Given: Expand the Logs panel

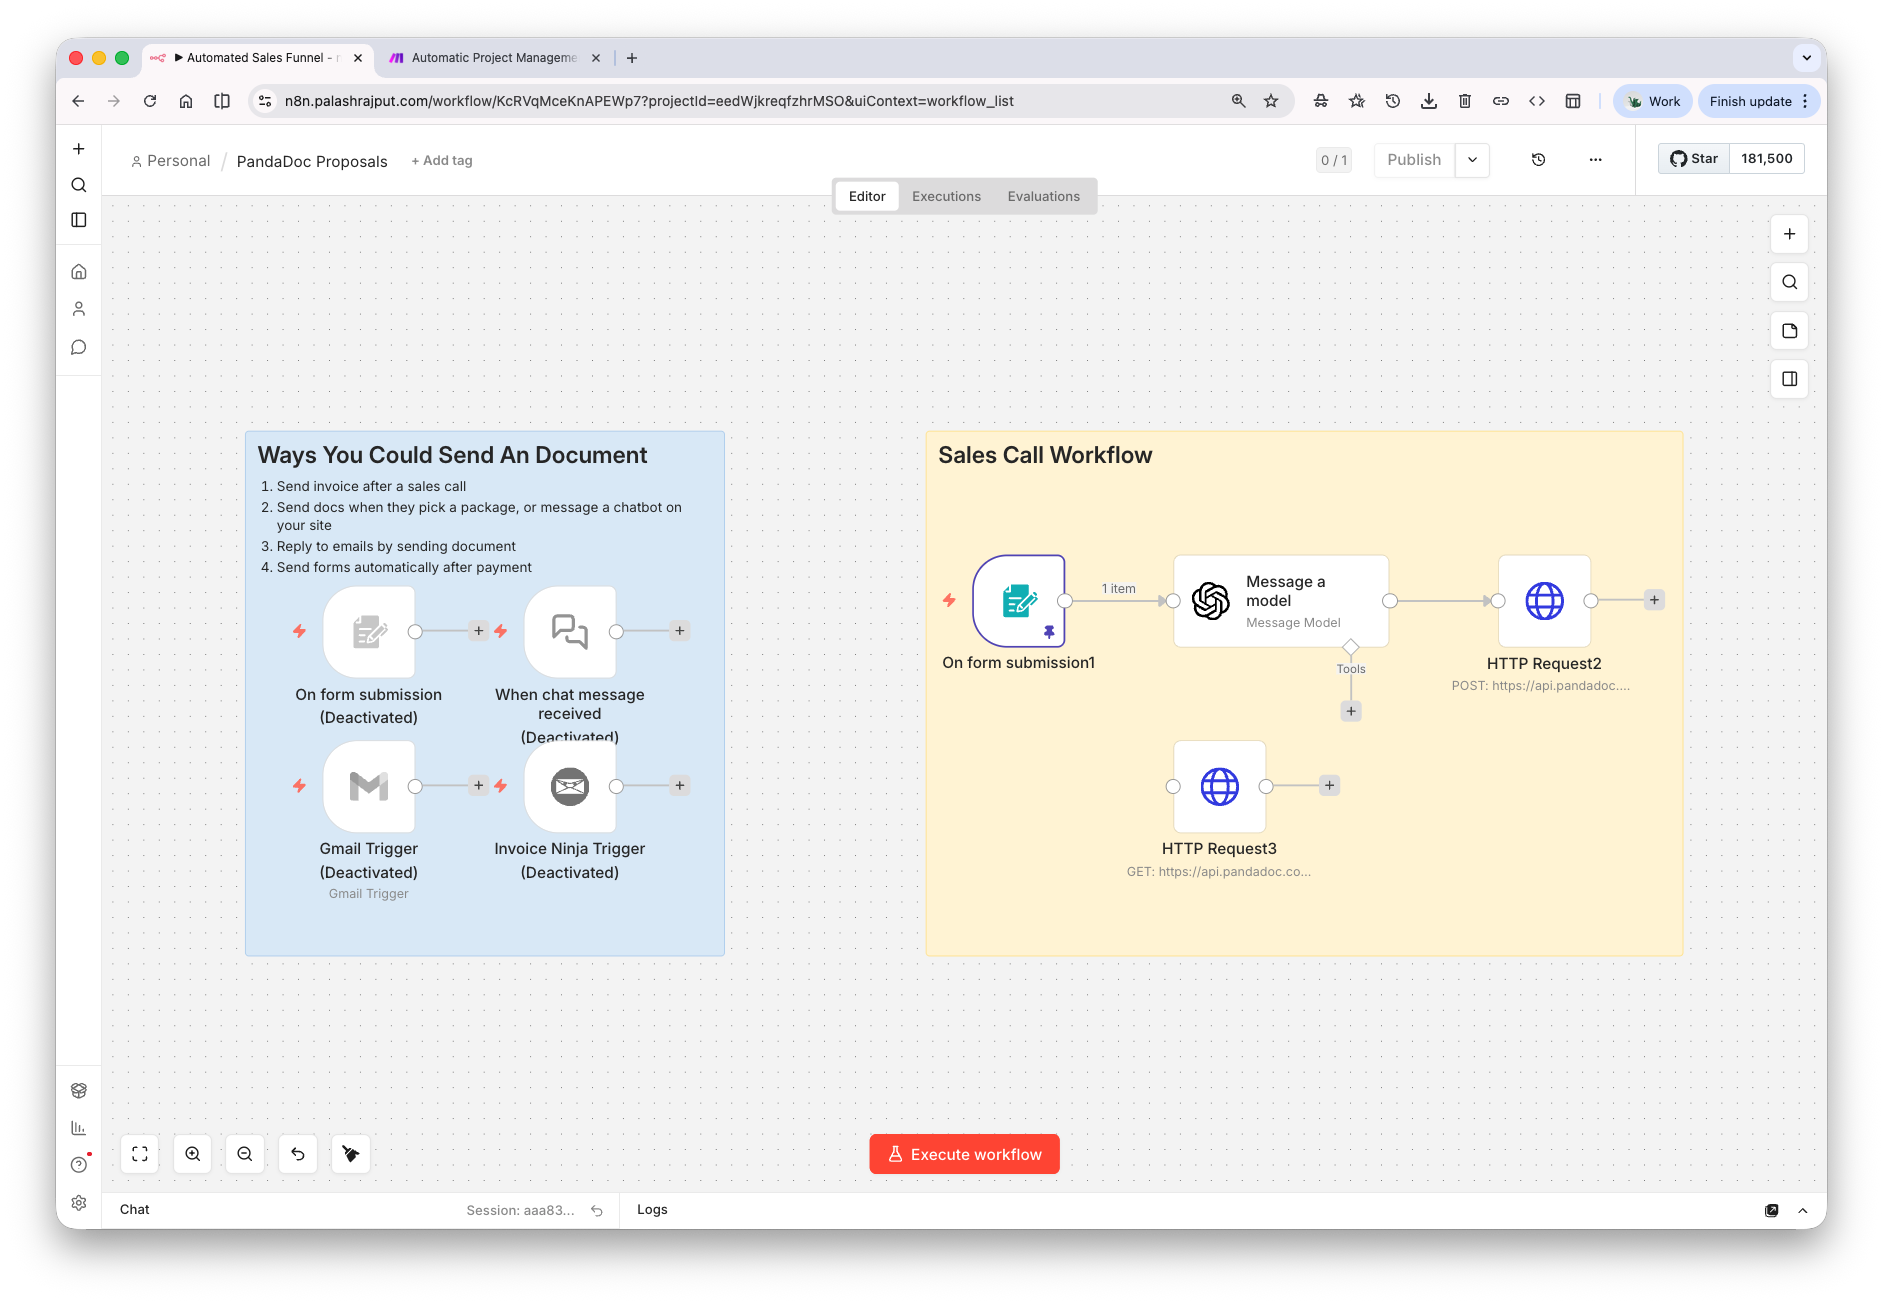Looking at the screenshot, I should pyautogui.click(x=652, y=1209).
